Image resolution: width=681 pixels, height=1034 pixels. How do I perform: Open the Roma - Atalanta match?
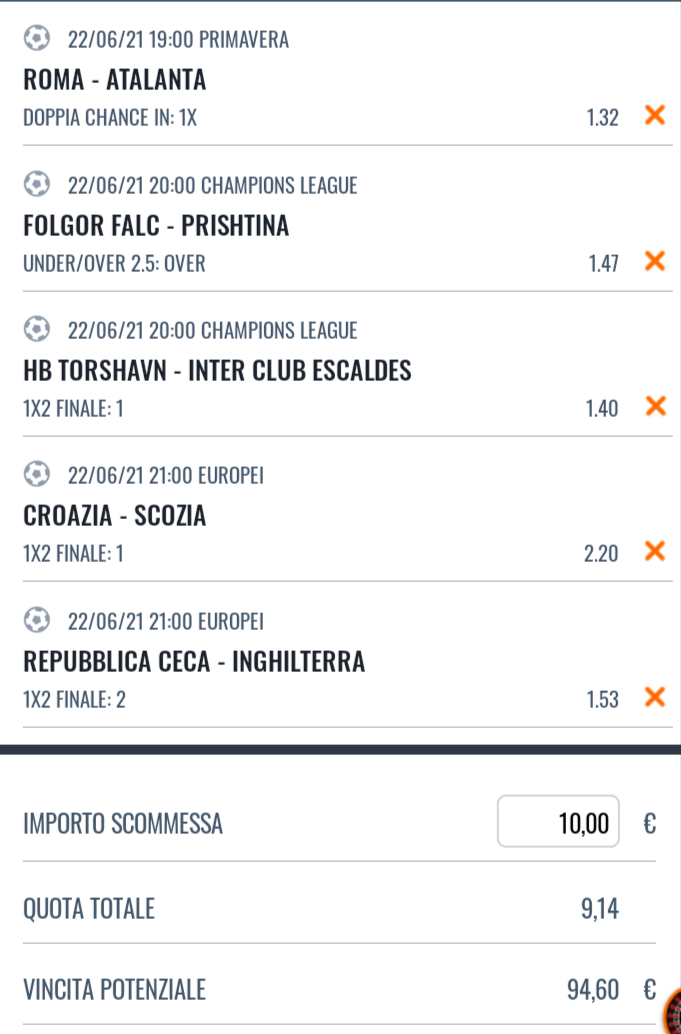[114, 79]
